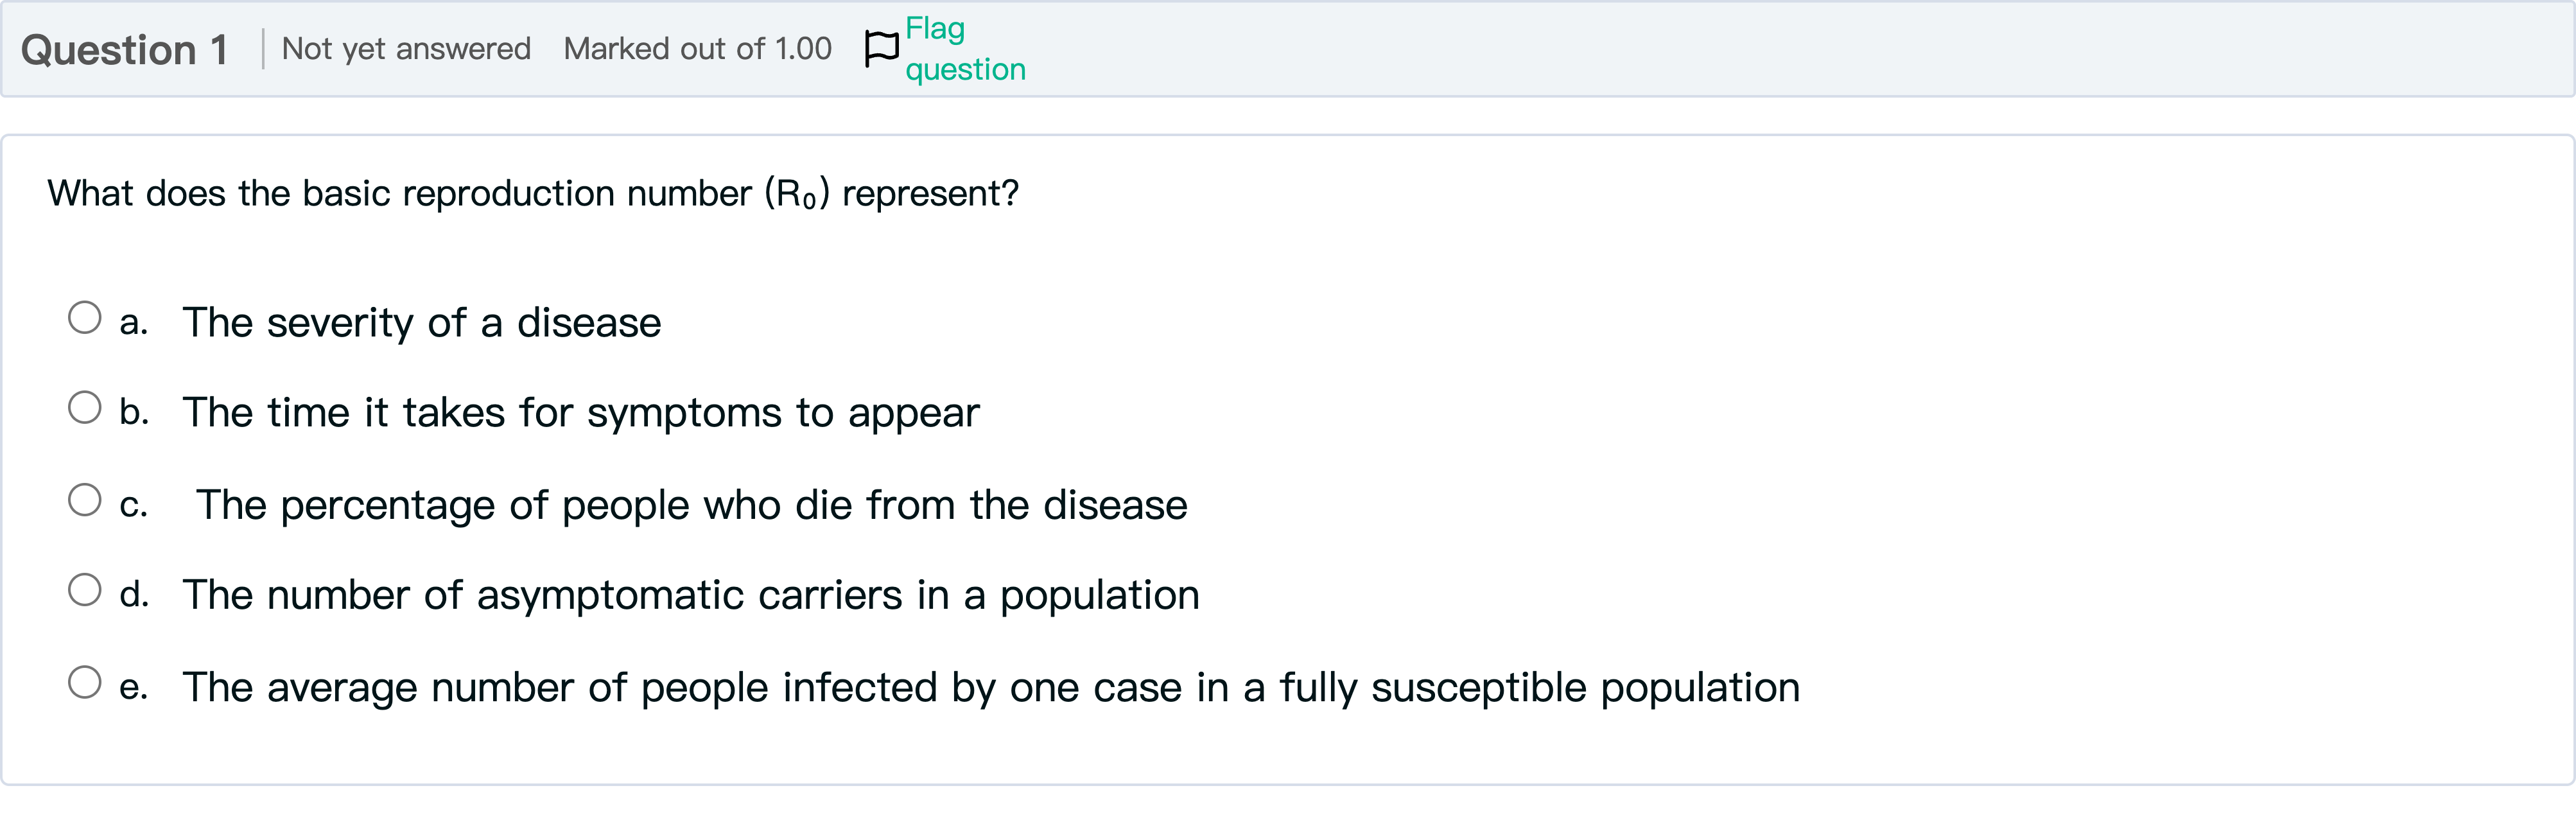Click 'The time it takes for symptoms' answer
This screenshot has height=822, width=2576.
click(580, 413)
